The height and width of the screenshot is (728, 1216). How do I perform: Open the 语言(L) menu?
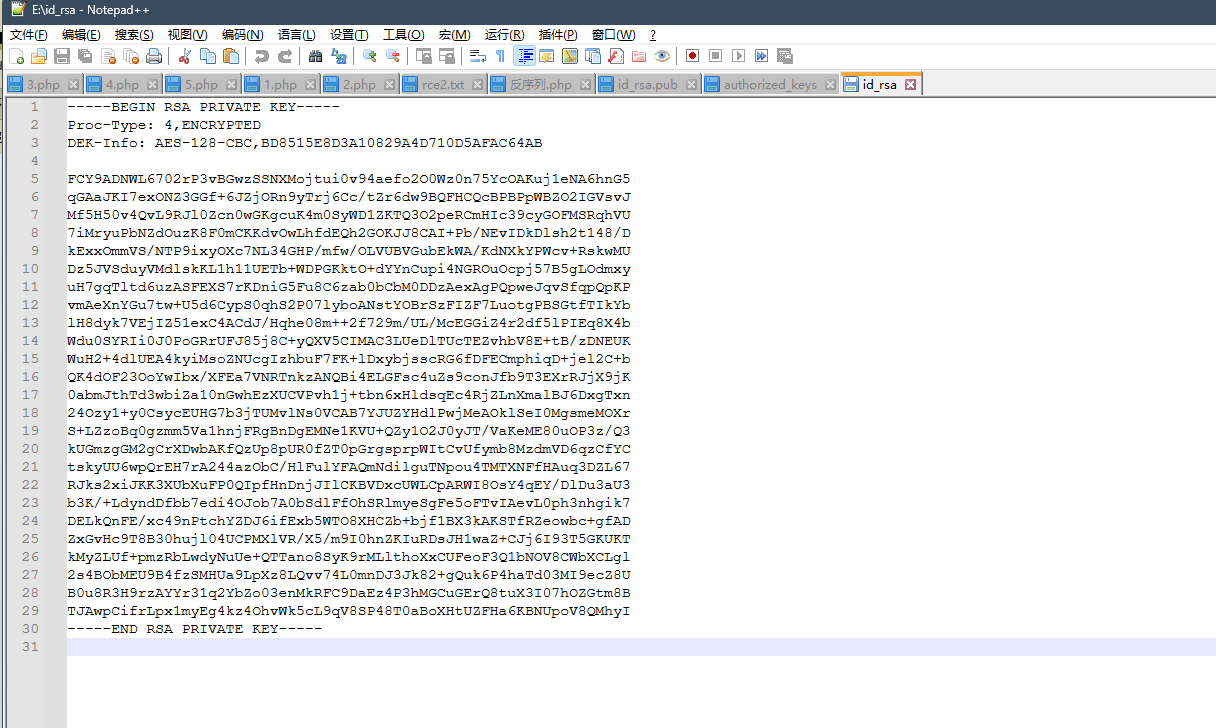click(296, 35)
